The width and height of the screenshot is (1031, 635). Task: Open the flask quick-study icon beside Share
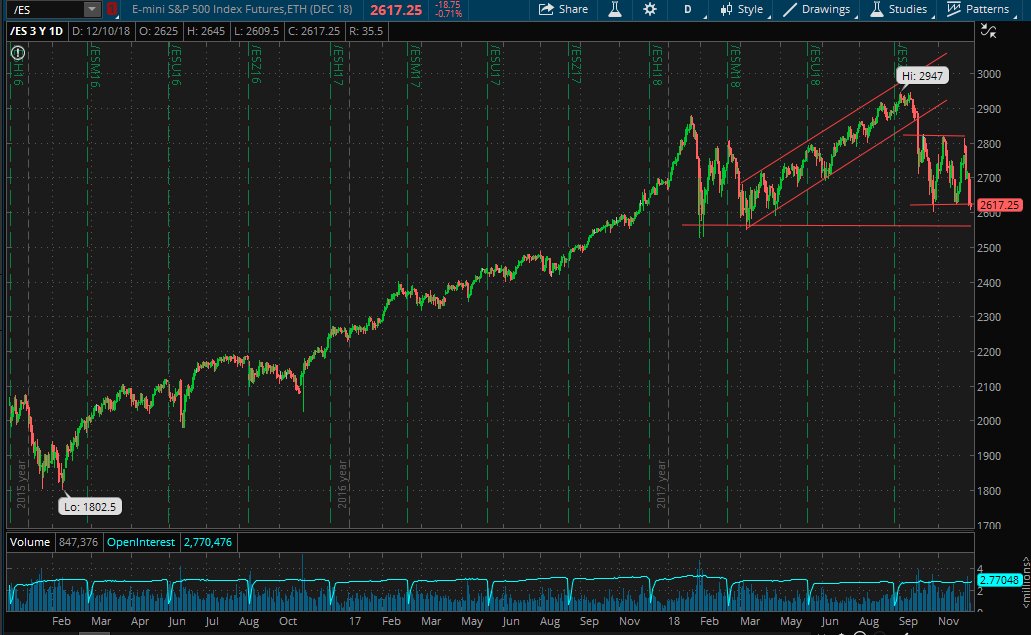pyautogui.click(x=616, y=9)
